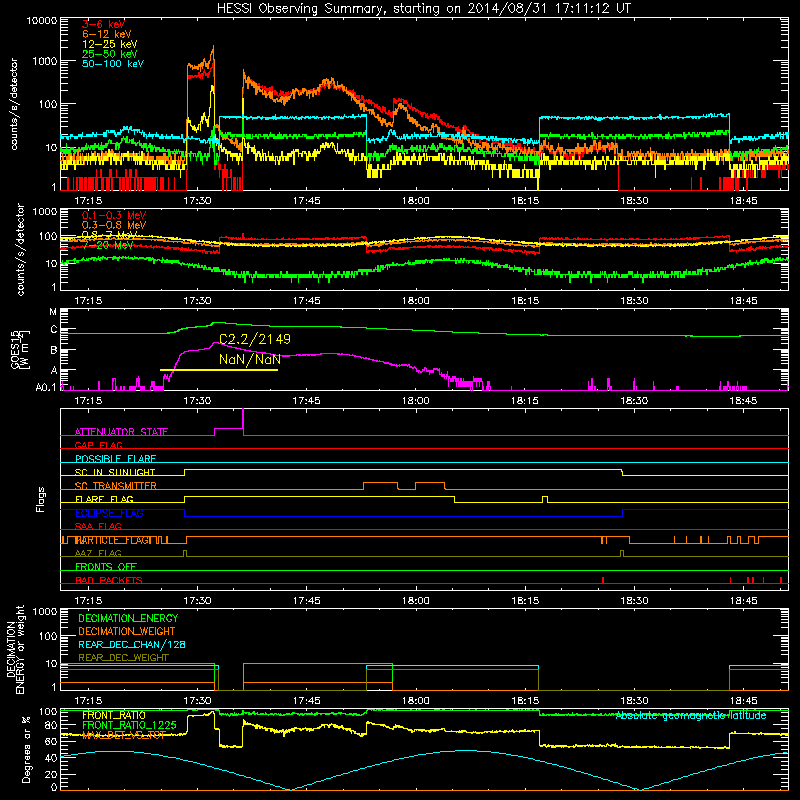The image size is (800, 800).
Task: Click the DECIMATION ENERGY or weight axis label
Action: click(15, 649)
